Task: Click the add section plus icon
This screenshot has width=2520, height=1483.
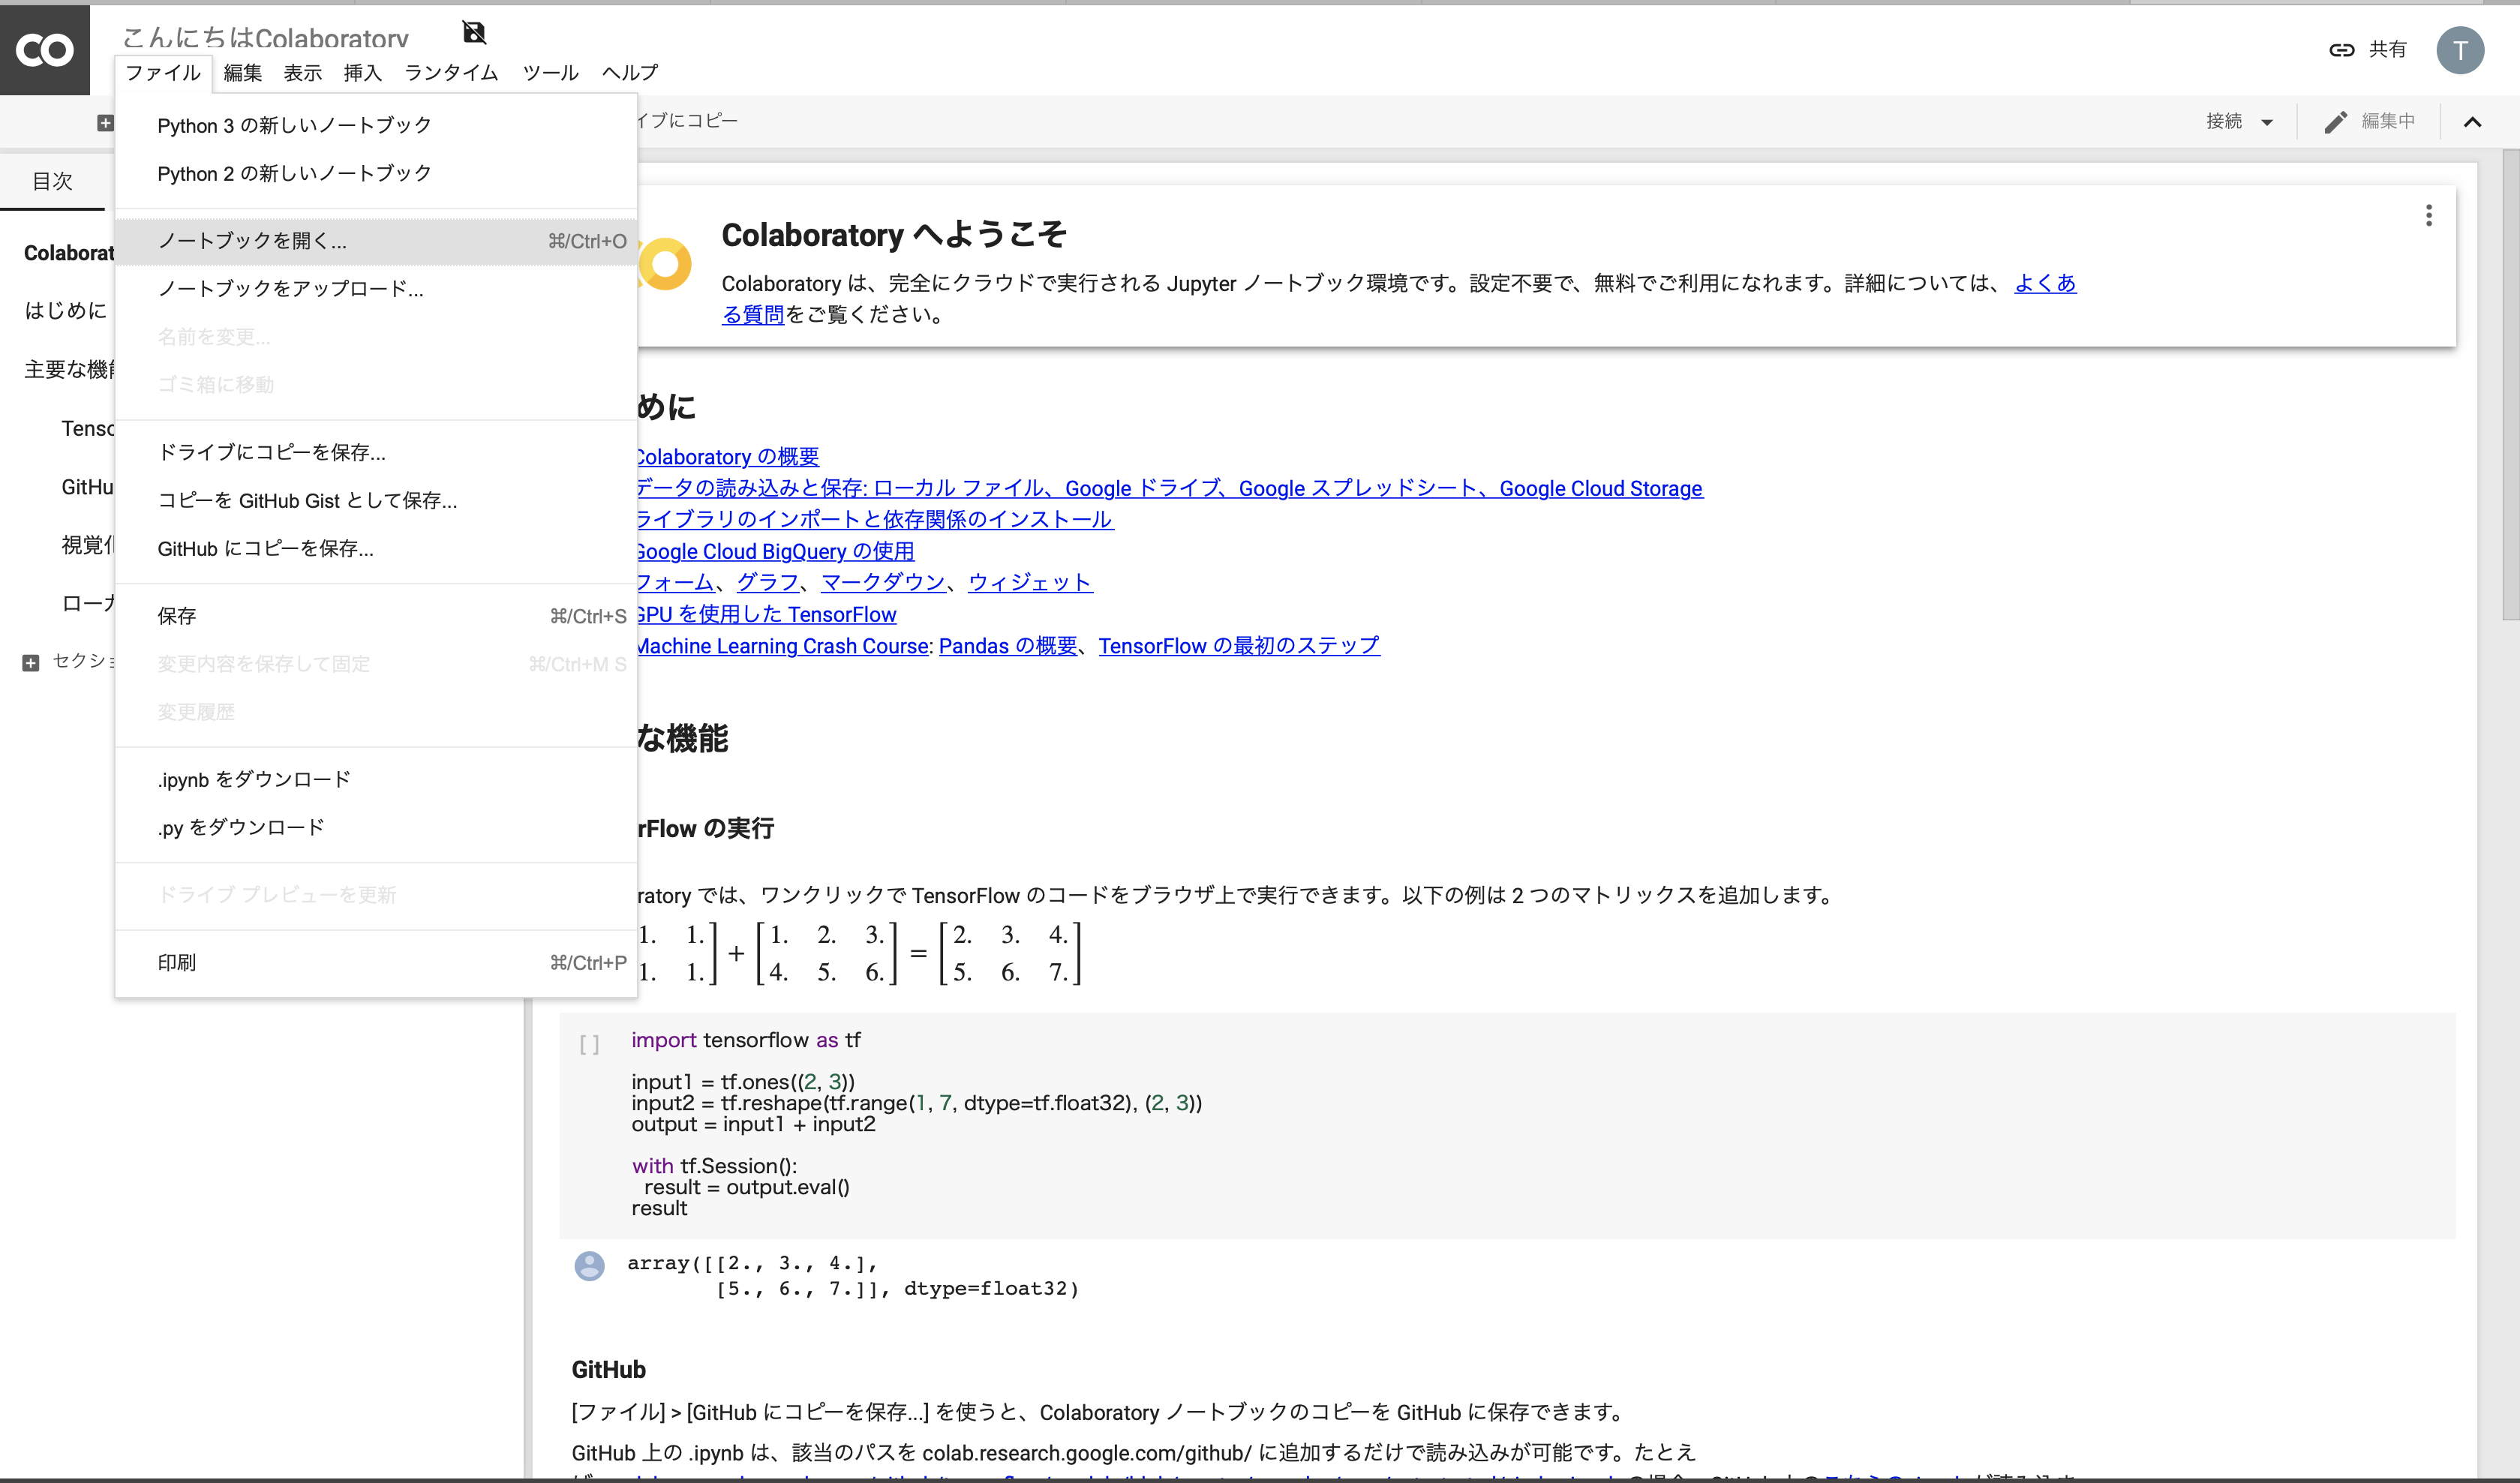Action: pyautogui.click(x=31, y=662)
